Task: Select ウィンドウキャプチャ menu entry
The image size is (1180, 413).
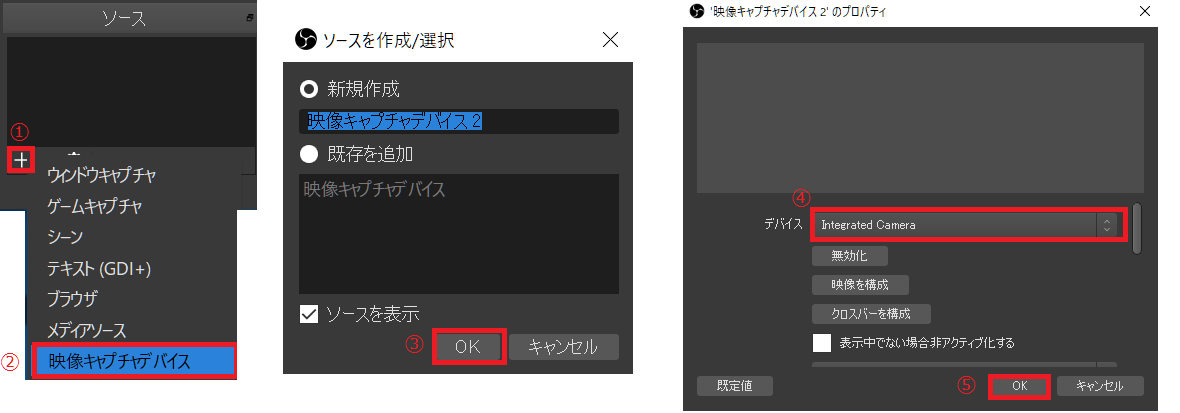Action: (x=102, y=175)
